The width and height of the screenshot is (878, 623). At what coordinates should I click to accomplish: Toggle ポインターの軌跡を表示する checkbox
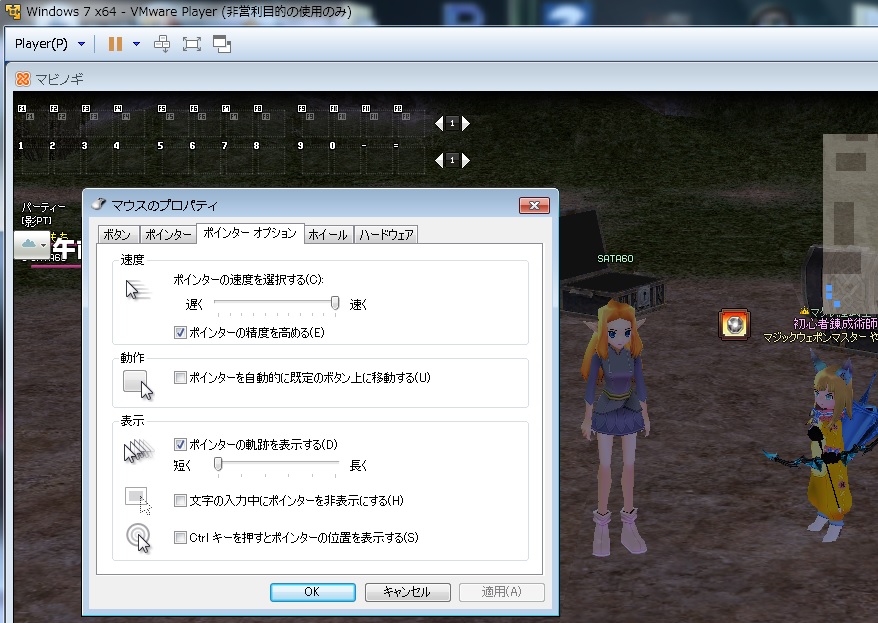pyautogui.click(x=180, y=445)
